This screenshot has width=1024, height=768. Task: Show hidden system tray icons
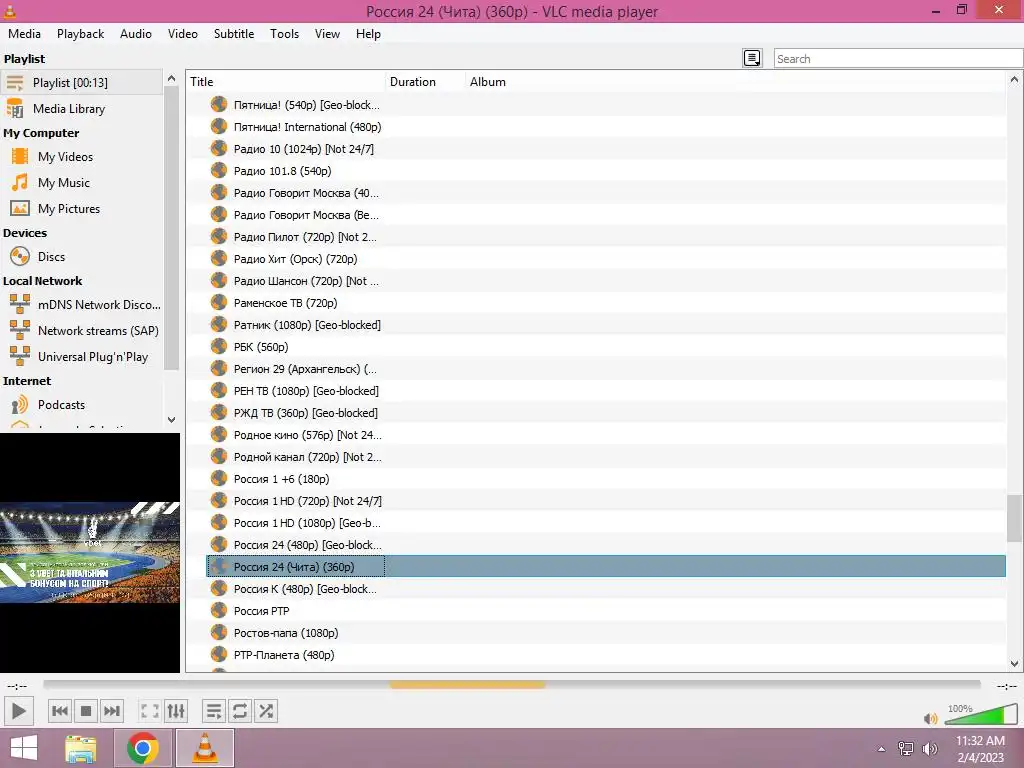(881, 749)
